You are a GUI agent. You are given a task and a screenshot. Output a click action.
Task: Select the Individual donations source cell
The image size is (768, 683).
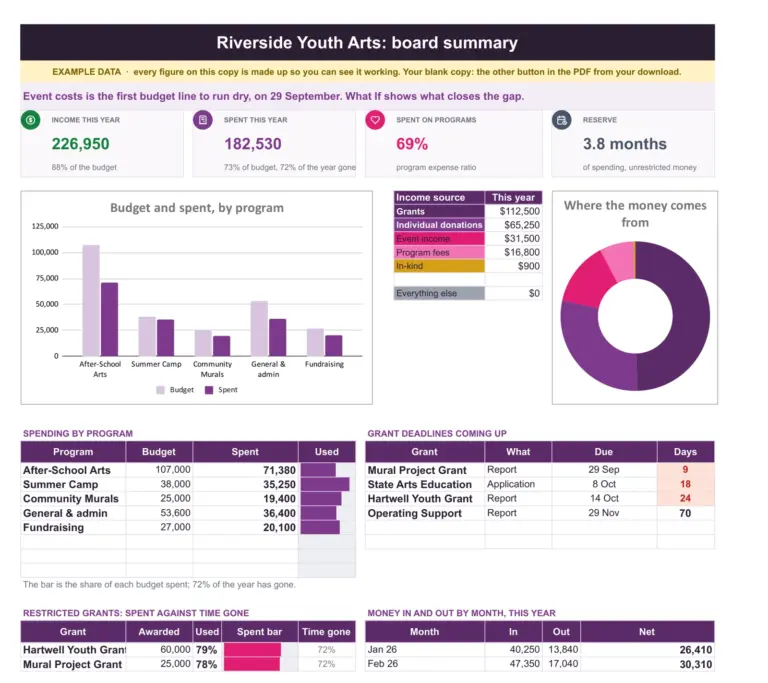click(x=439, y=225)
